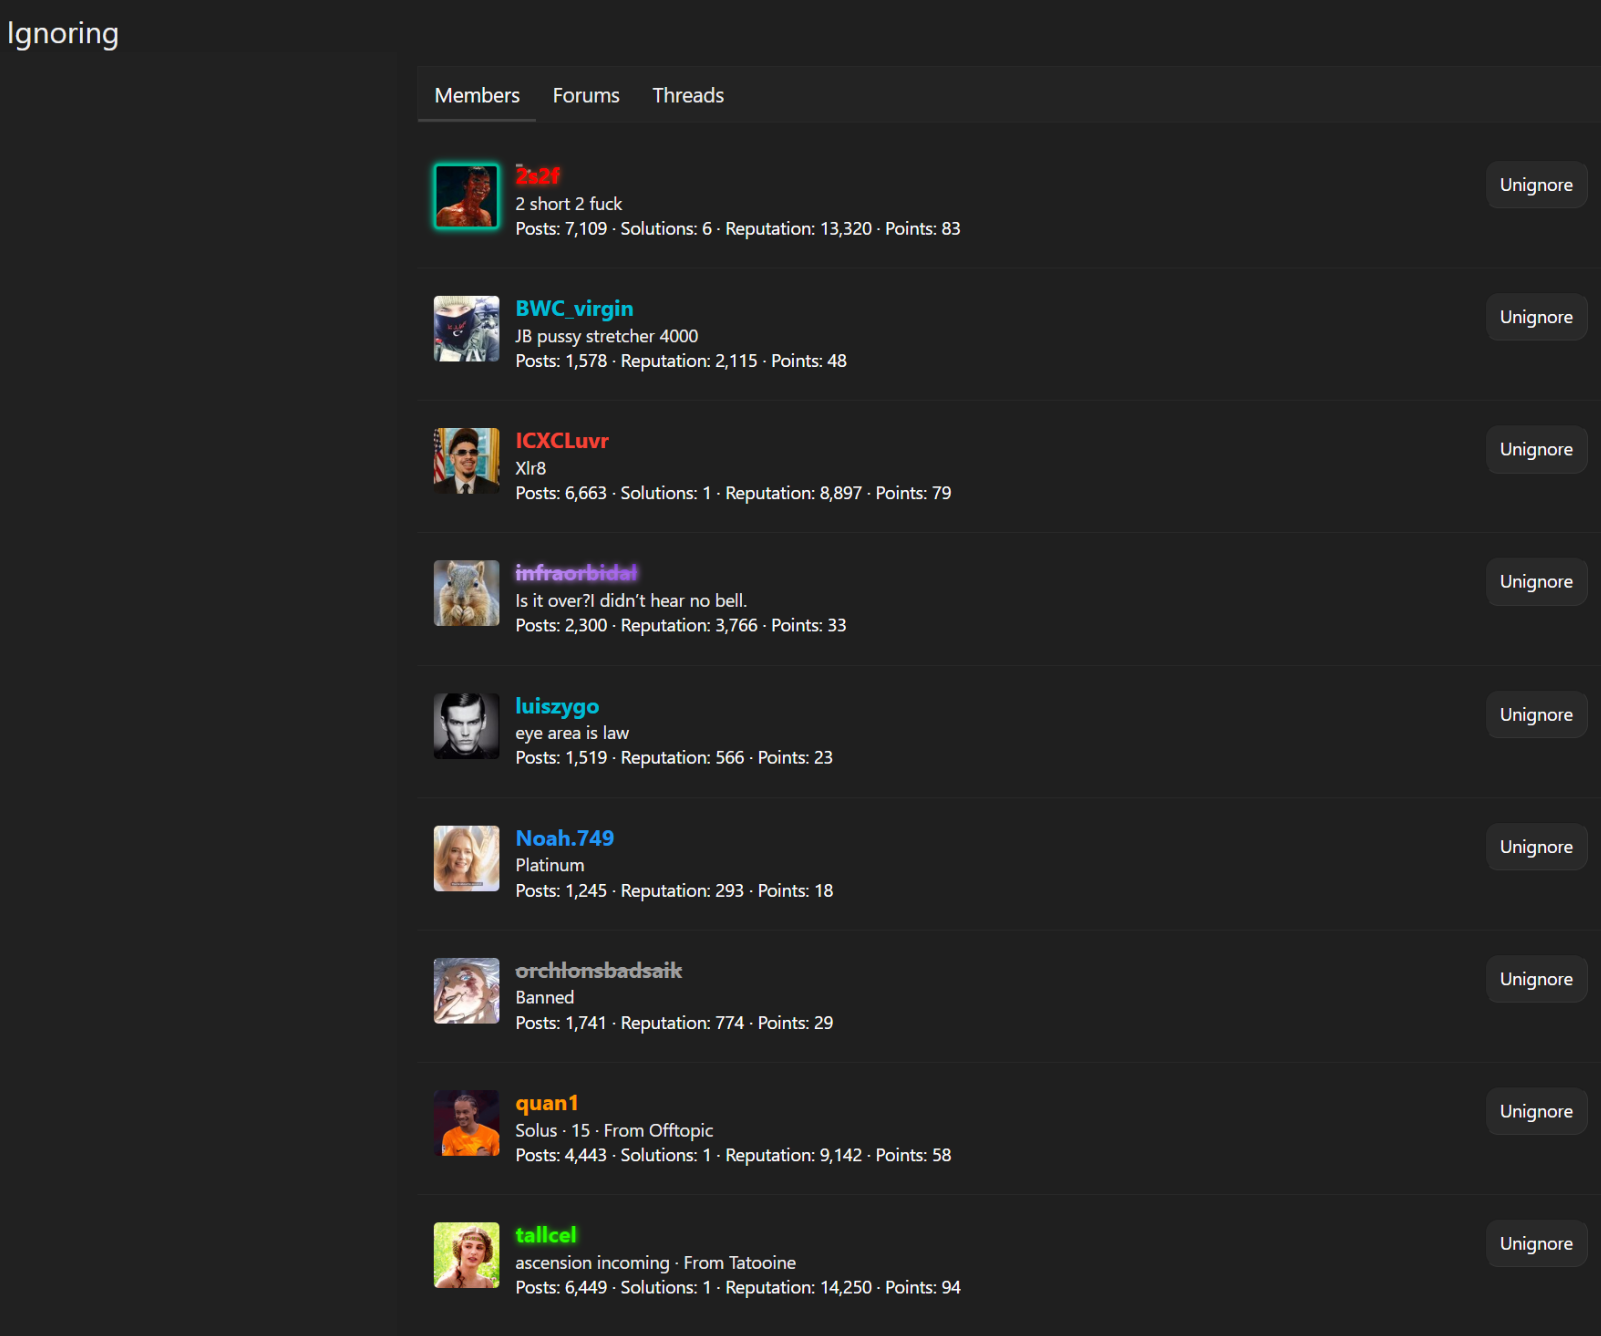This screenshot has width=1601, height=1336.
Task: Open Noah.749's profile link
Action: [x=565, y=838]
